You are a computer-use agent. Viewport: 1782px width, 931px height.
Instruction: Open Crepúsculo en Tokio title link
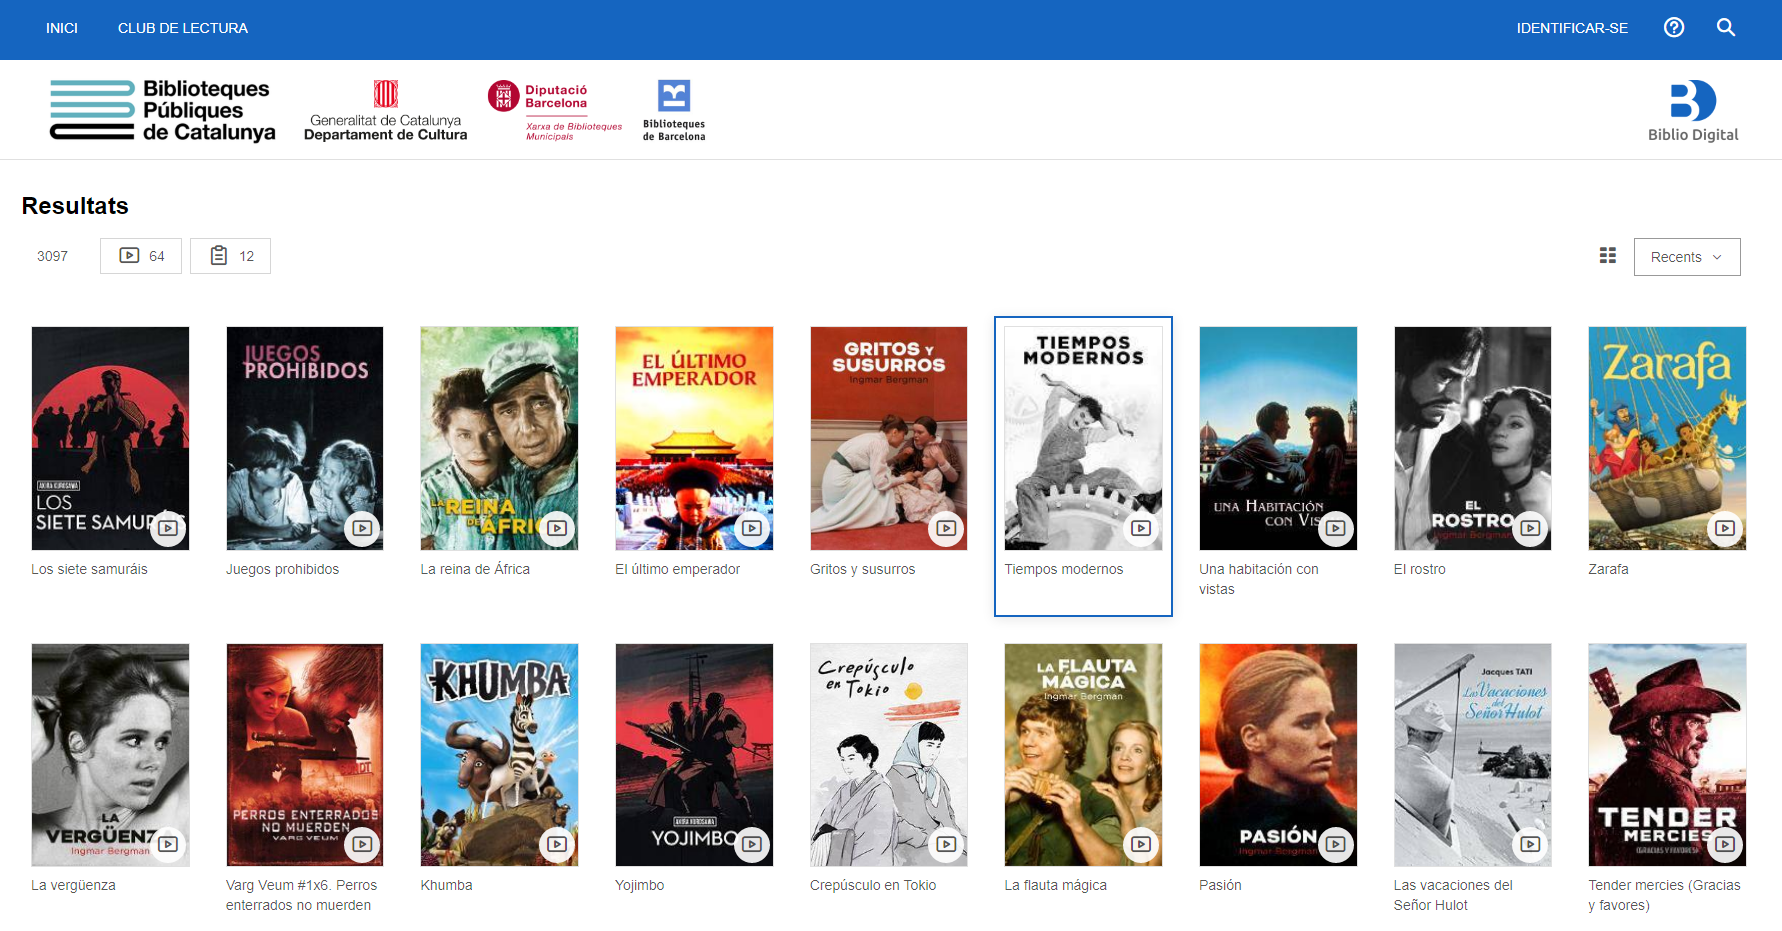pyautogui.click(x=873, y=885)
